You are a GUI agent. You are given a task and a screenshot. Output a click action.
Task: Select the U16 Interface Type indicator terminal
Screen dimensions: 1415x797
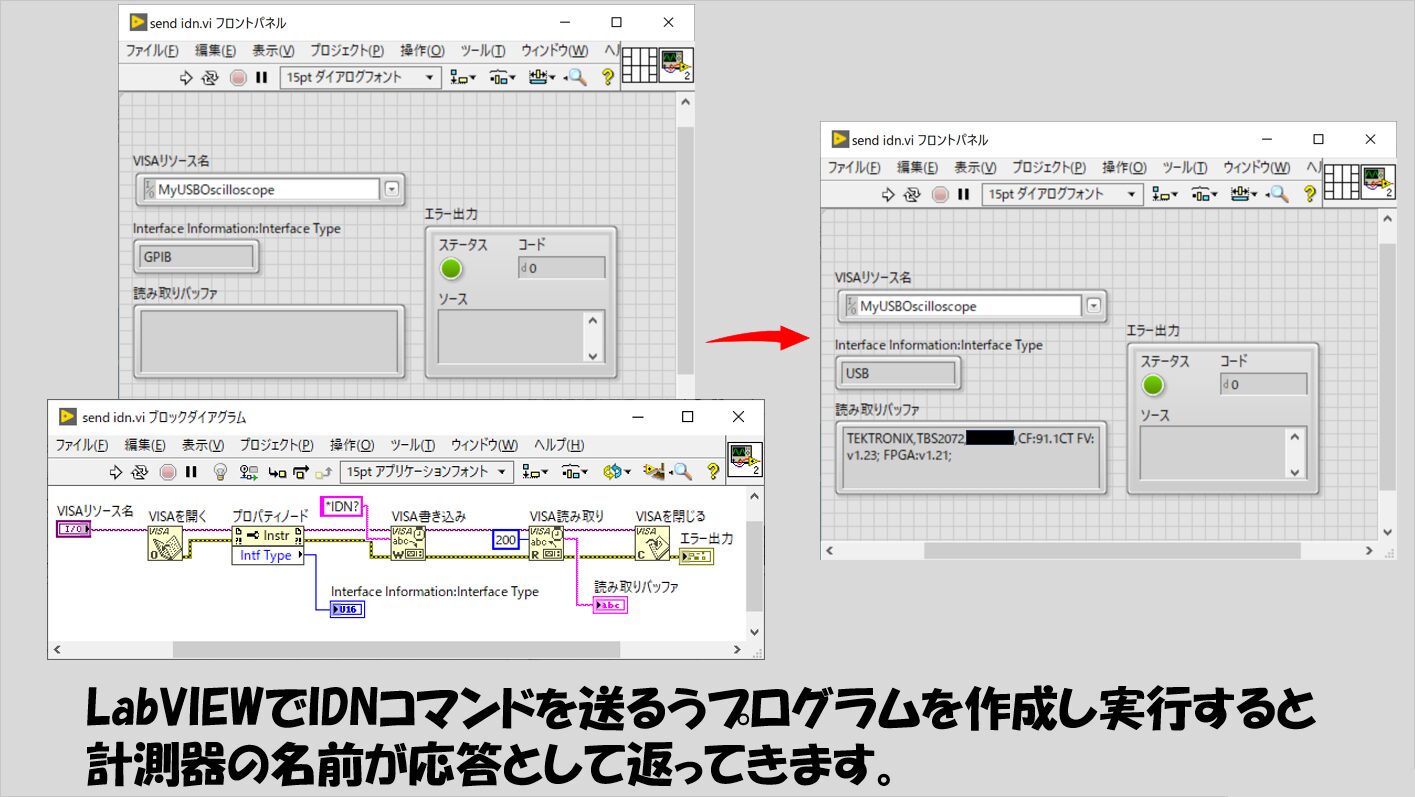[347, 609]
